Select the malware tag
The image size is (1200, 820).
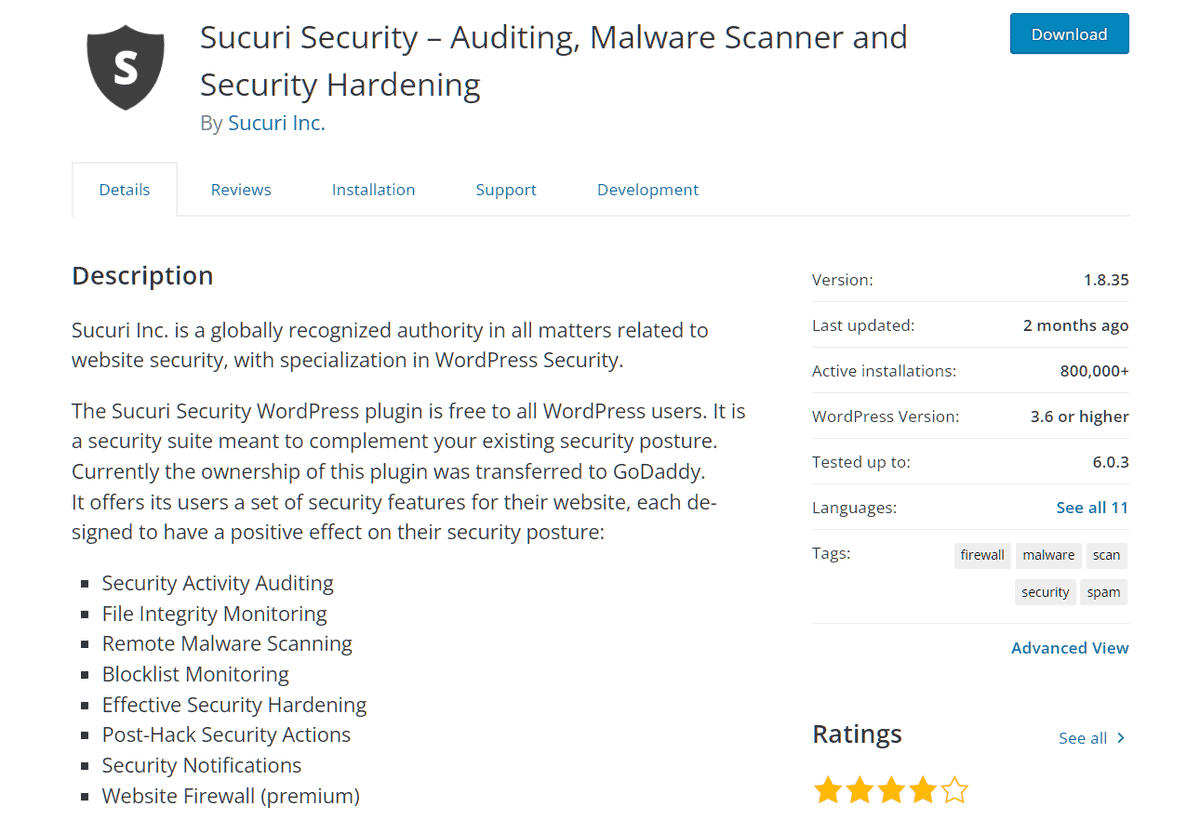pos(1048,555)
